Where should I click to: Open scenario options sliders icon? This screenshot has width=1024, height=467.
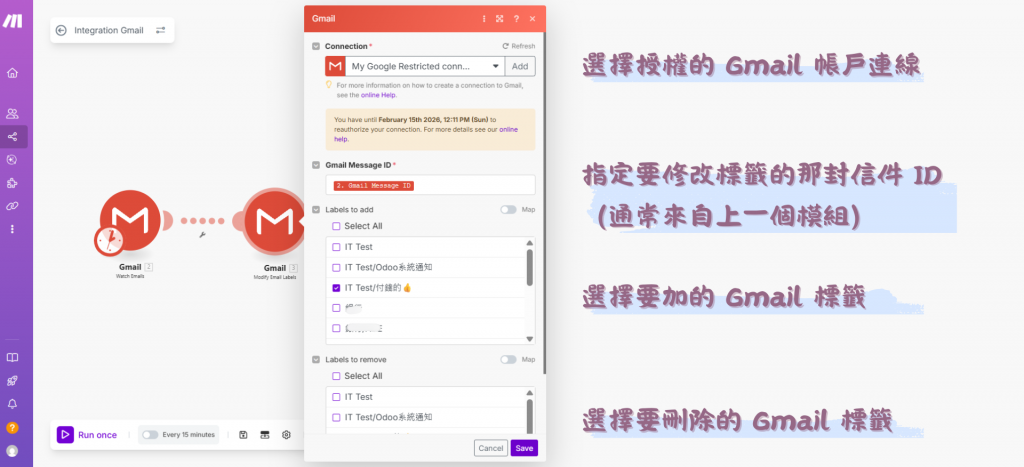[x=161, y=30]
